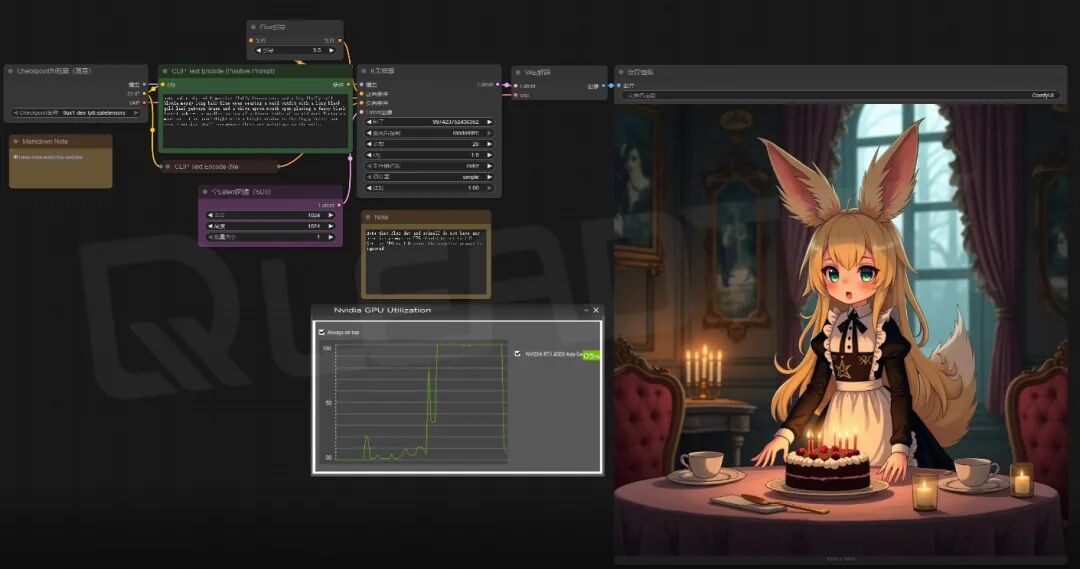The image size is (1080, 569).
Task: Collapse the yellow Note node via its dot
Action: [368, 217]
